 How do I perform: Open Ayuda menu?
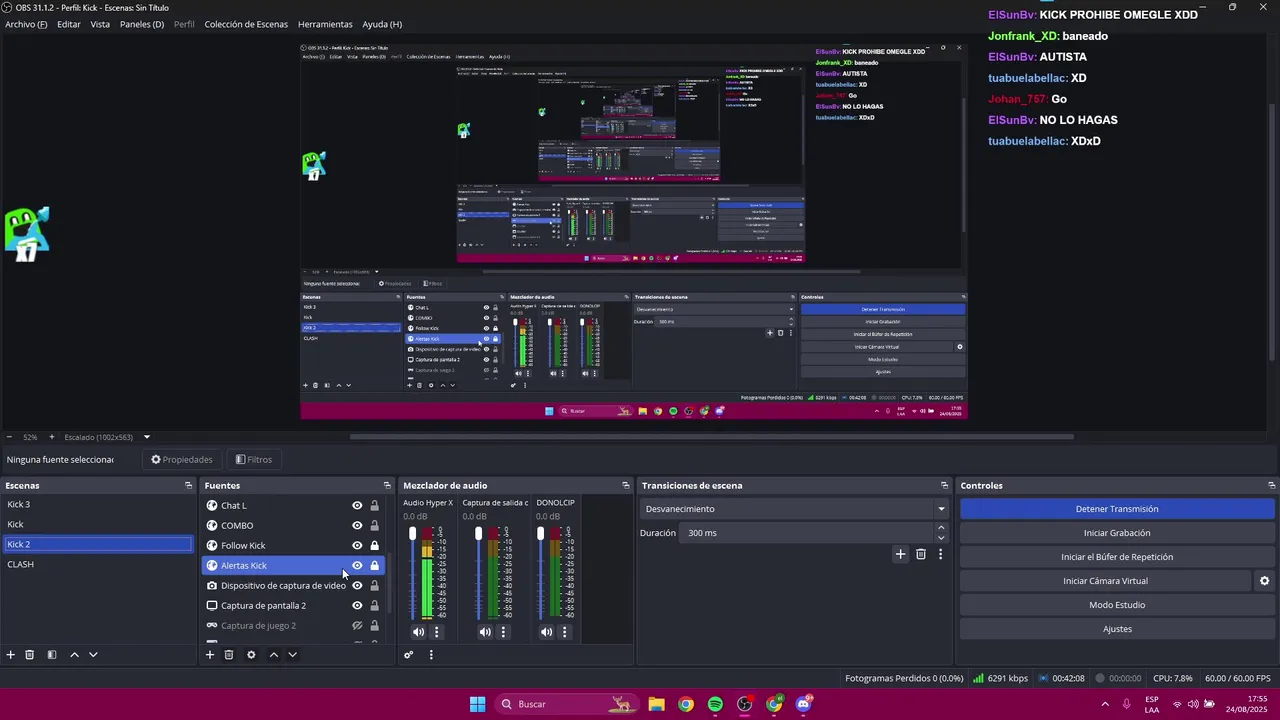[382, 24]
